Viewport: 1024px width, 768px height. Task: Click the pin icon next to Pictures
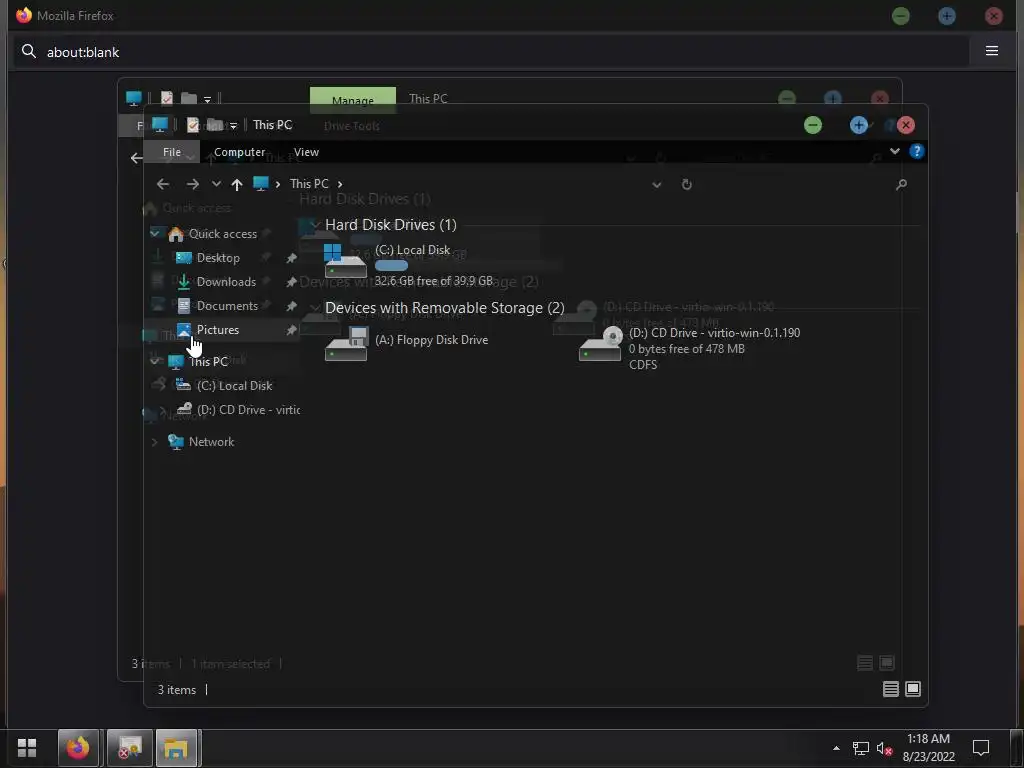291,330
